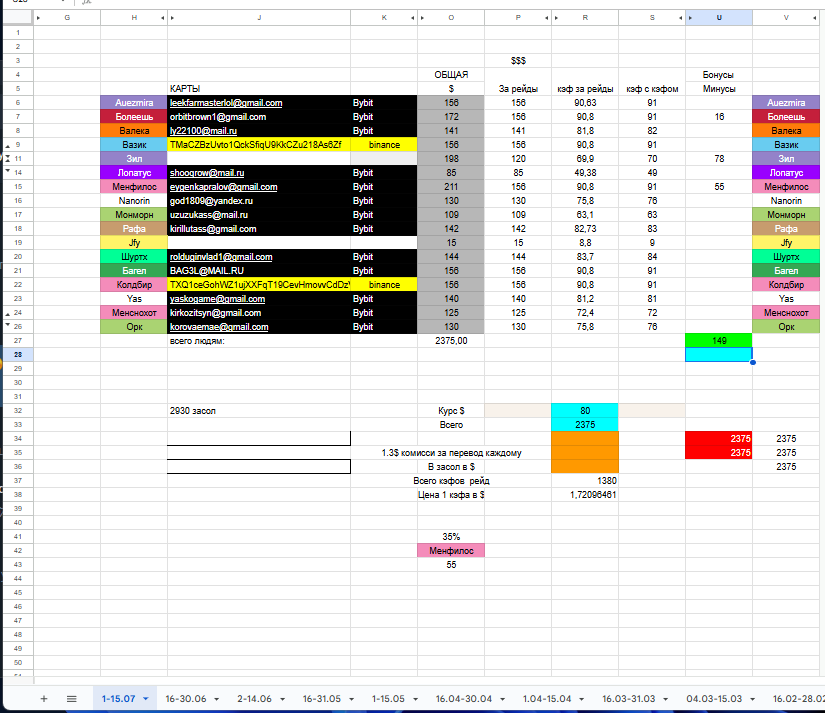The width and height of the screenshot is (825, 713).
Task: Select the 'всего людям:' cell
Action: click(x=259, y=340)
